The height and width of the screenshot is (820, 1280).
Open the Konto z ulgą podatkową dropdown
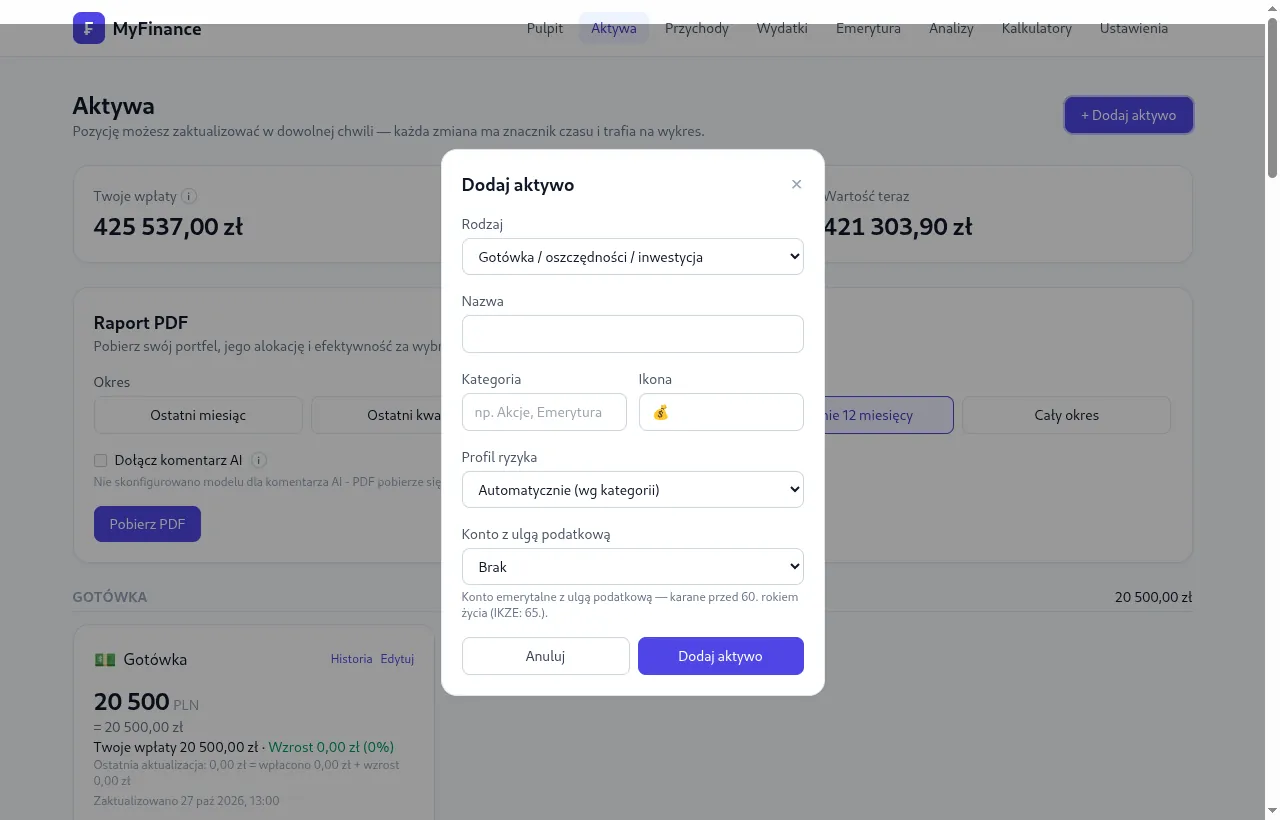[633, 567]
